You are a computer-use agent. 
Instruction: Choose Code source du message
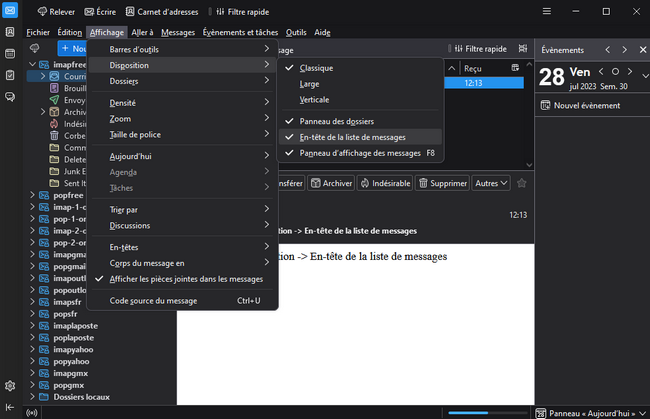182,301
